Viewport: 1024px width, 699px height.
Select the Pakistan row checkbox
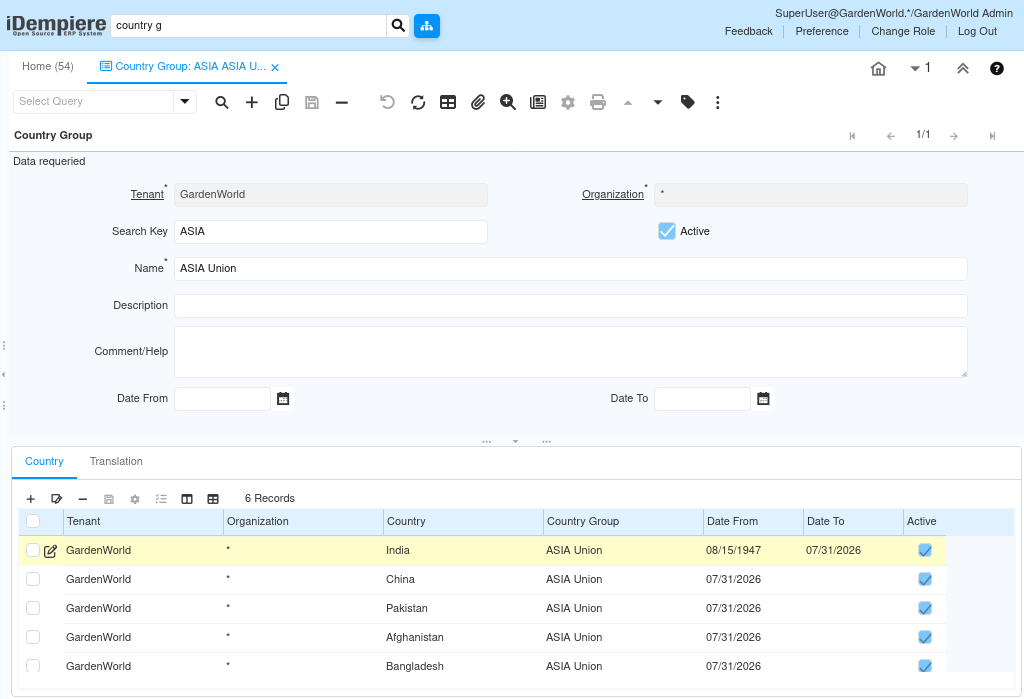click(x=33, y=608)
